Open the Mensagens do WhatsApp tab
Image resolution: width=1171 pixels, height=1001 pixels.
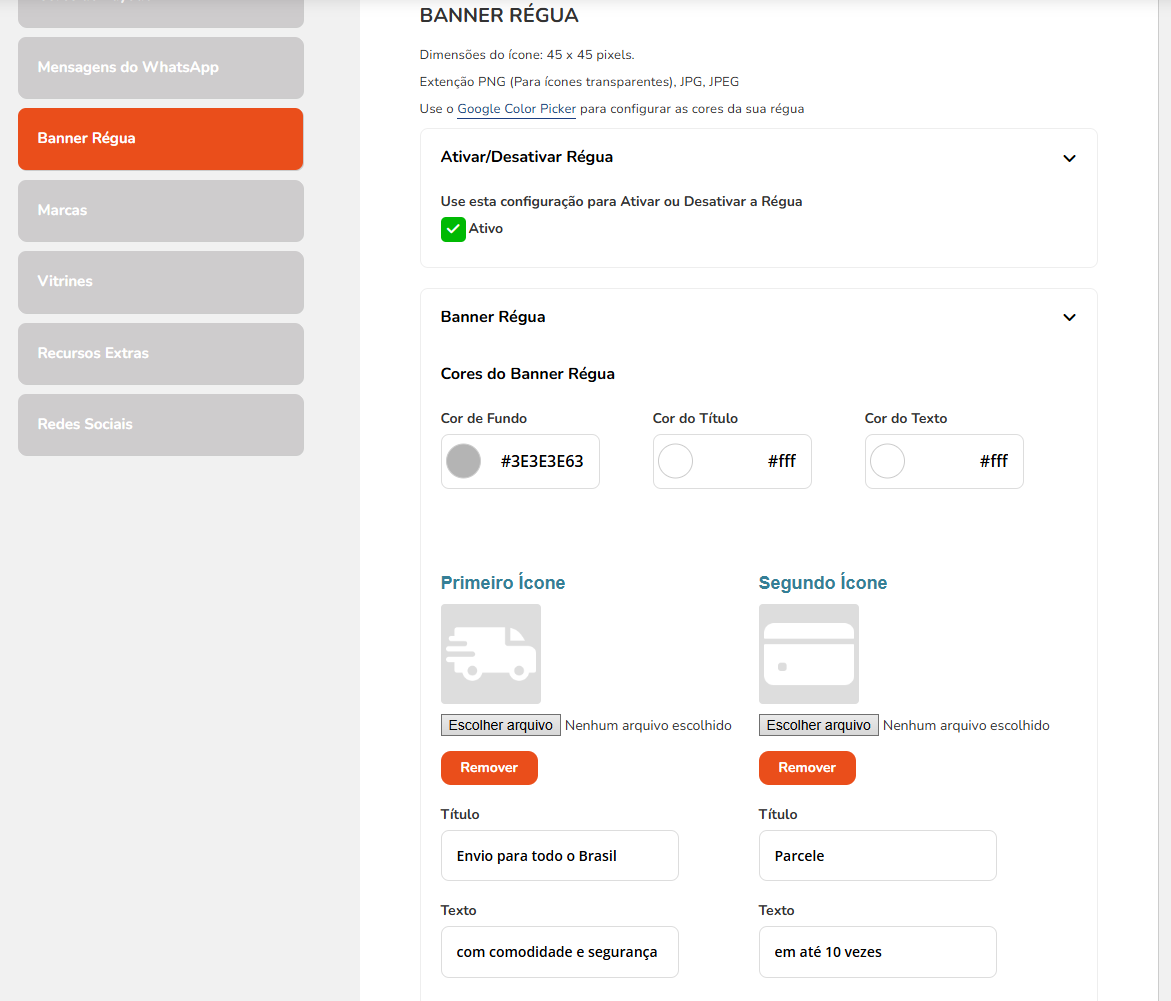pos(160,68)
